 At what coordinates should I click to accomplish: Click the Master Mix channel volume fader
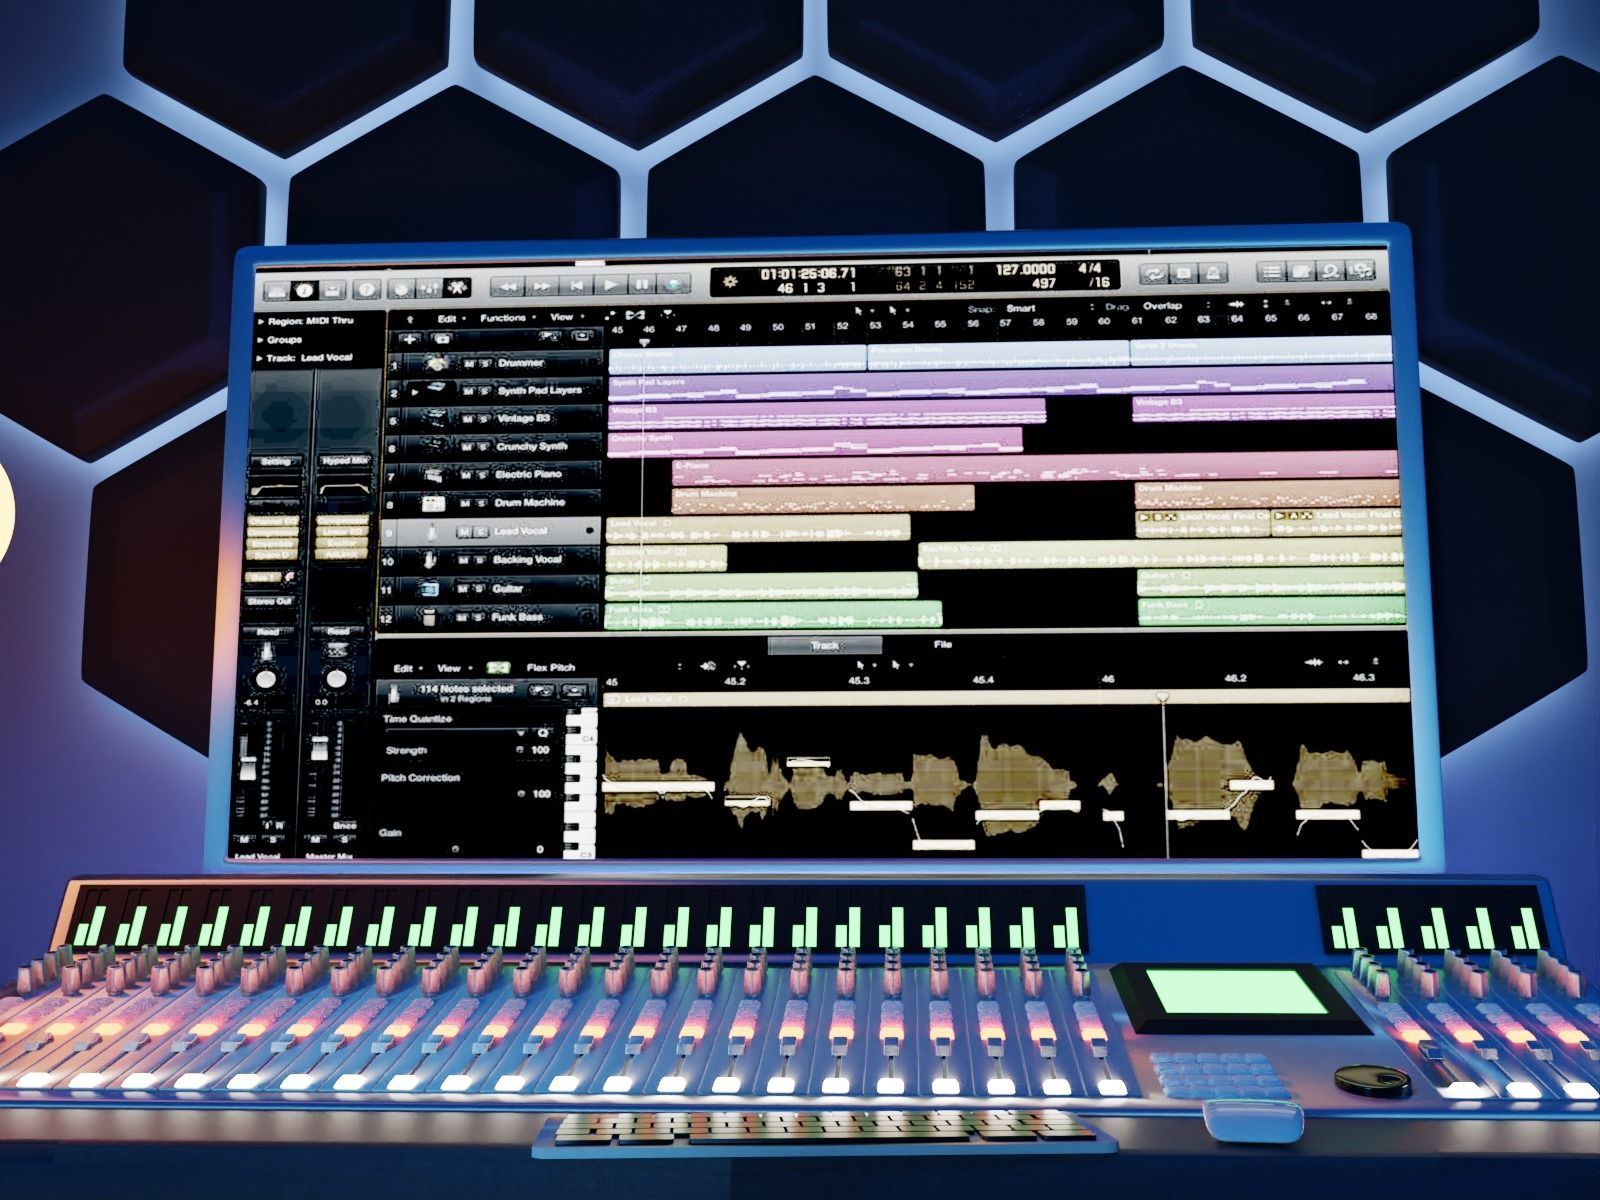pyautogui.click(x=320, y=750)
